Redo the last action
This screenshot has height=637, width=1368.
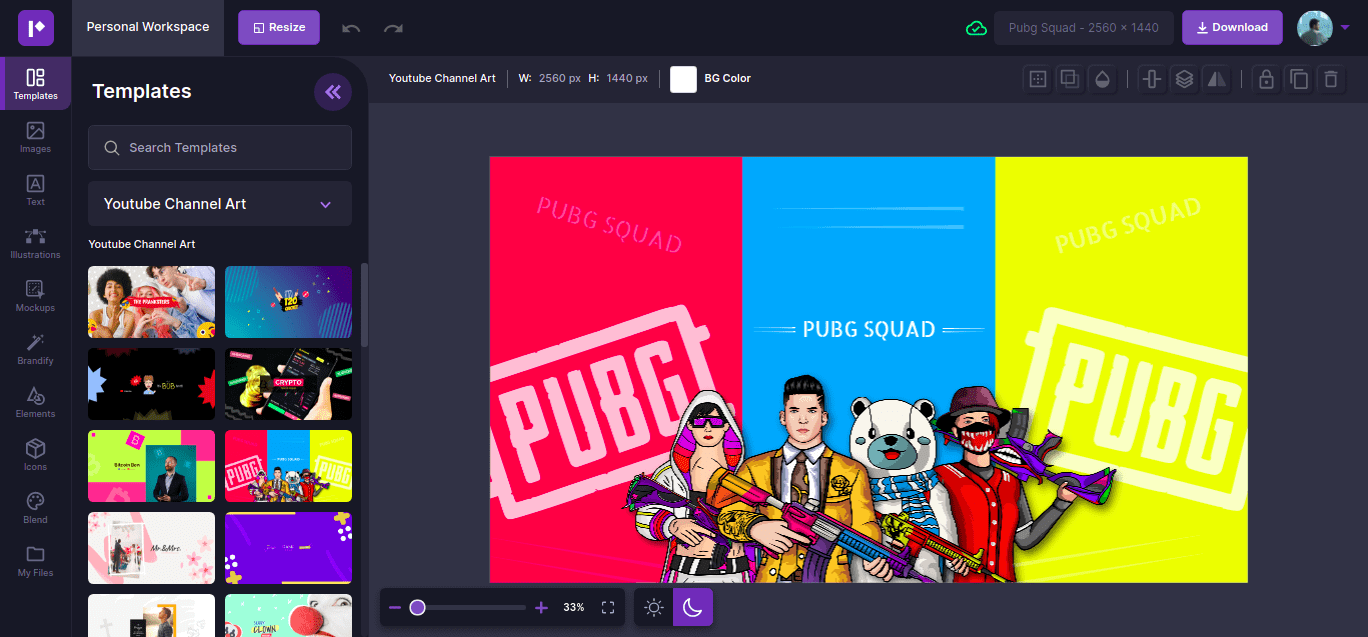(393, 28)
